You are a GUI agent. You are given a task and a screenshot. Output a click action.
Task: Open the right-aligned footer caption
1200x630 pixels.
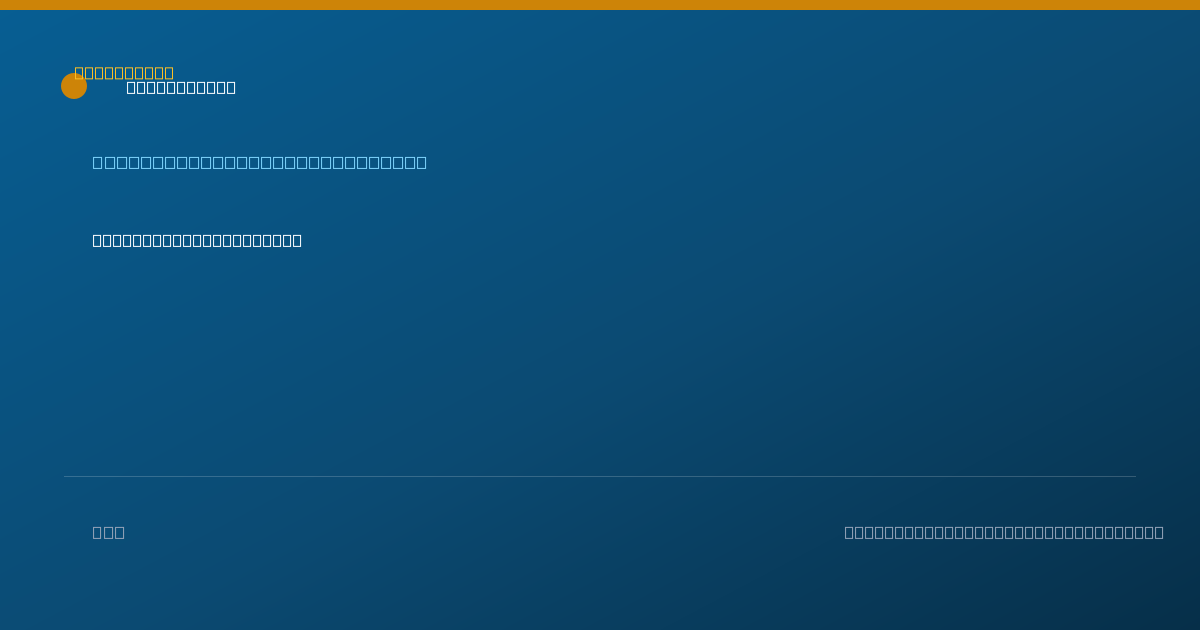(1004, 532)
